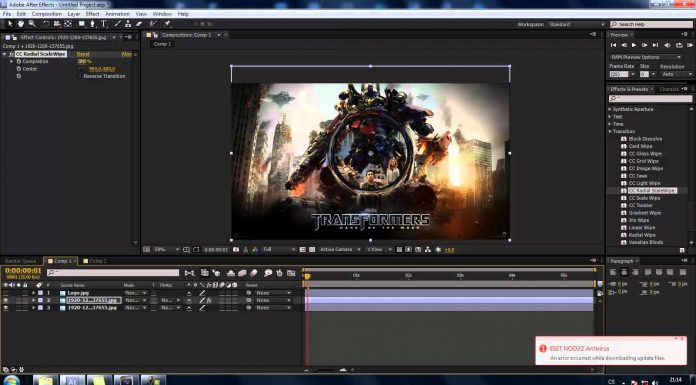Toggle effects fx switch on layer 2
The height and width of the screenshot is (385, 696).
209,301
